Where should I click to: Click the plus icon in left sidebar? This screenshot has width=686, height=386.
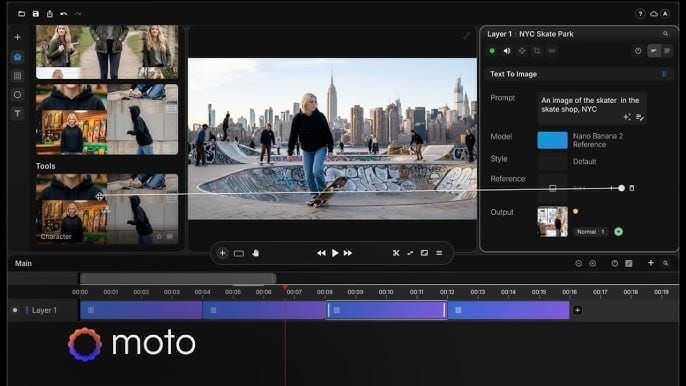[18, 37]
